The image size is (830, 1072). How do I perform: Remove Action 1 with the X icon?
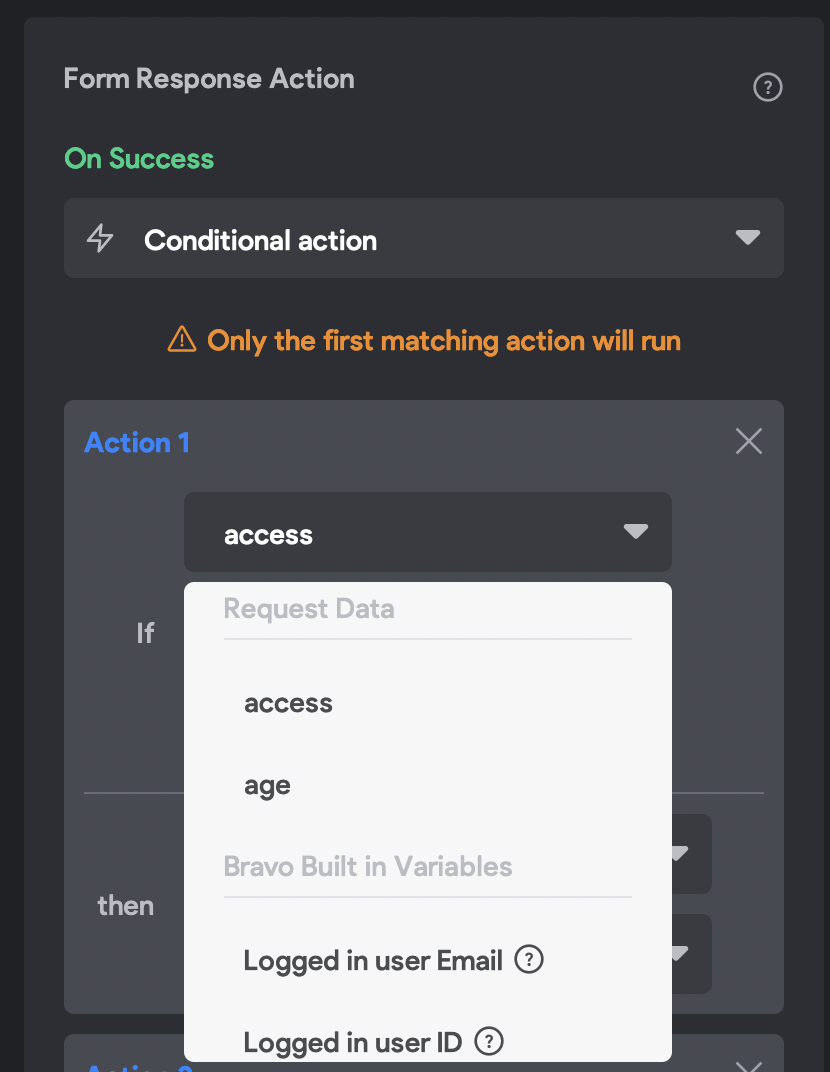(749, 441)
